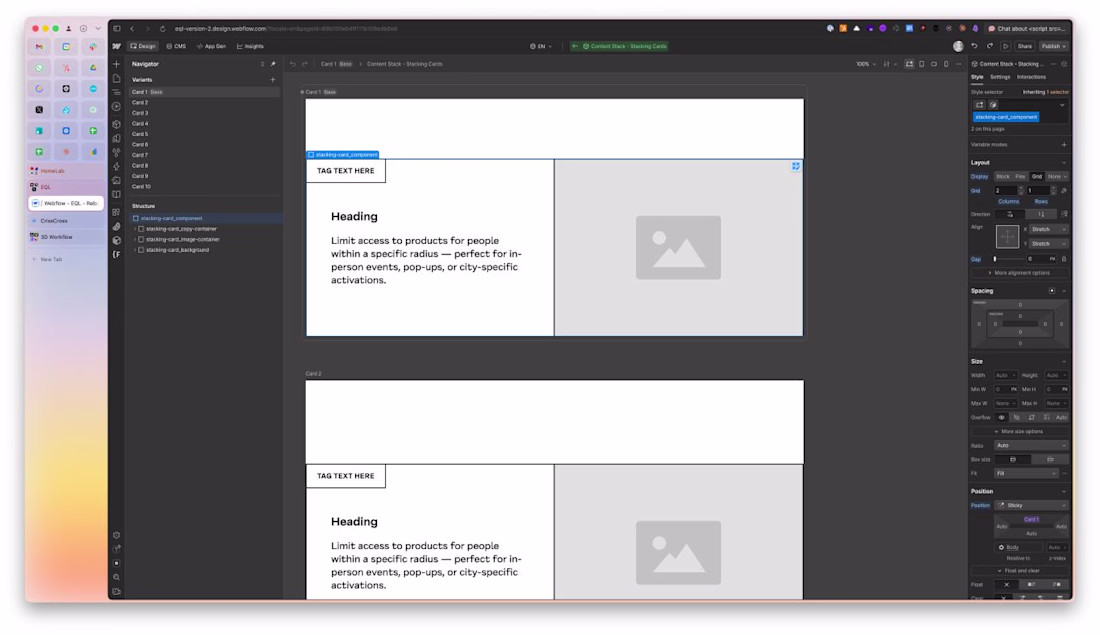Click the redo arrow in canvas bar

(x=305, y=64)
